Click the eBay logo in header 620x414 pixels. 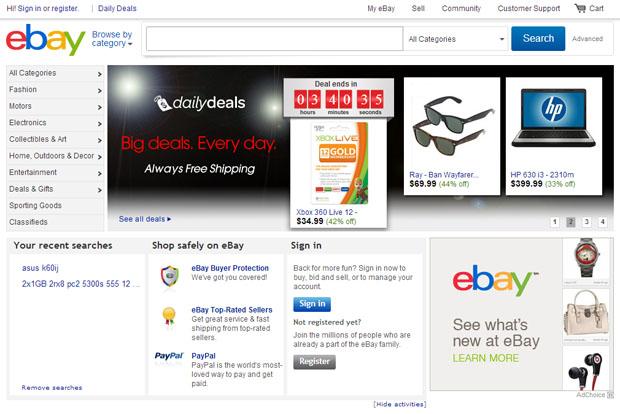[45, 40]
